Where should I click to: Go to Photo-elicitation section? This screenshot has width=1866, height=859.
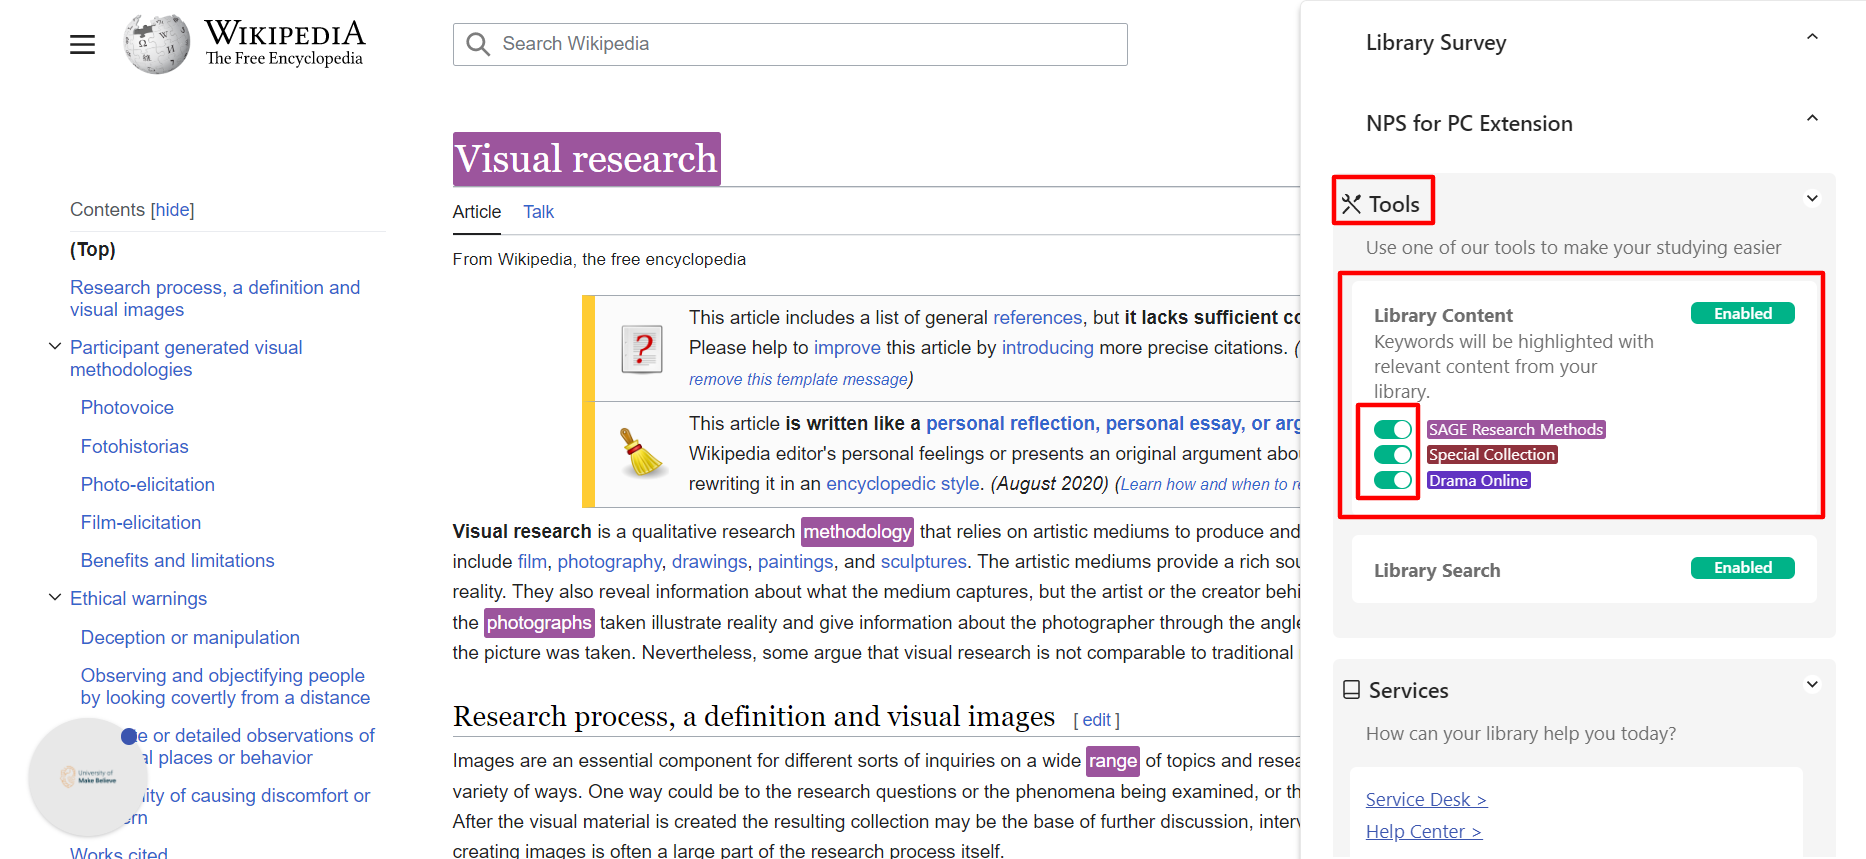click(147, 484)
